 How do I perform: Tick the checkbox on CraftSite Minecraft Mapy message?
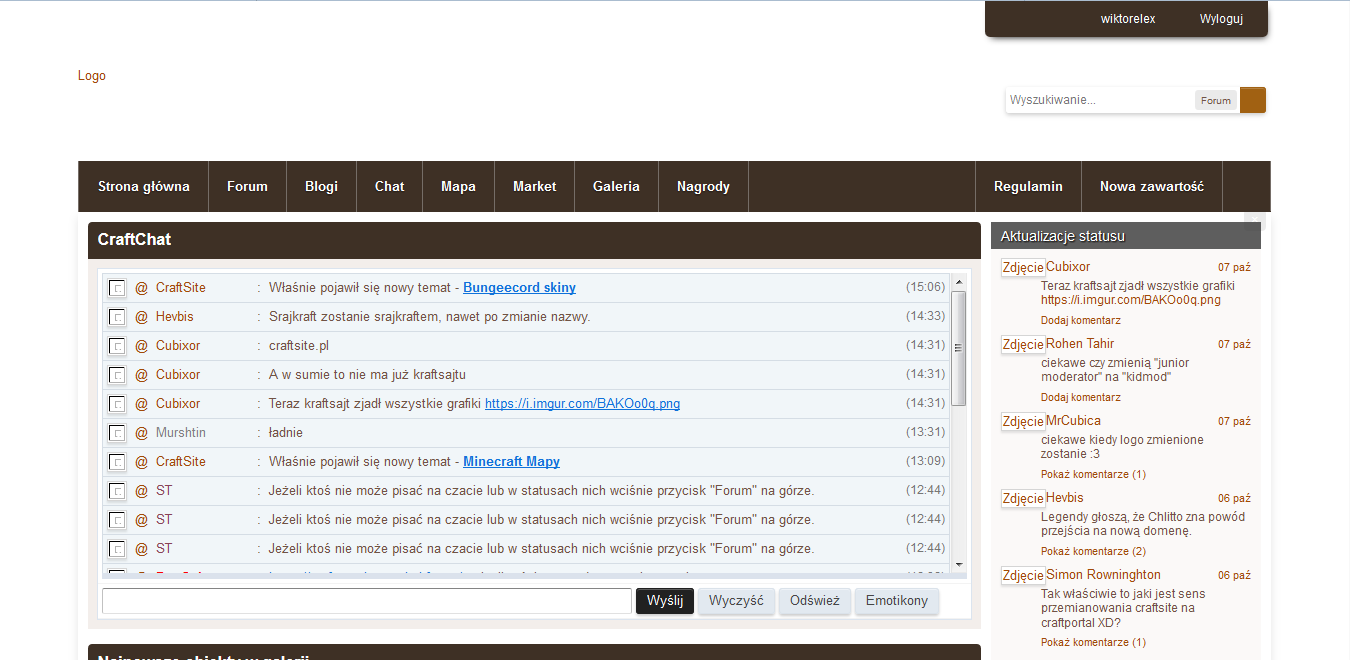click(x=117, y=462)
